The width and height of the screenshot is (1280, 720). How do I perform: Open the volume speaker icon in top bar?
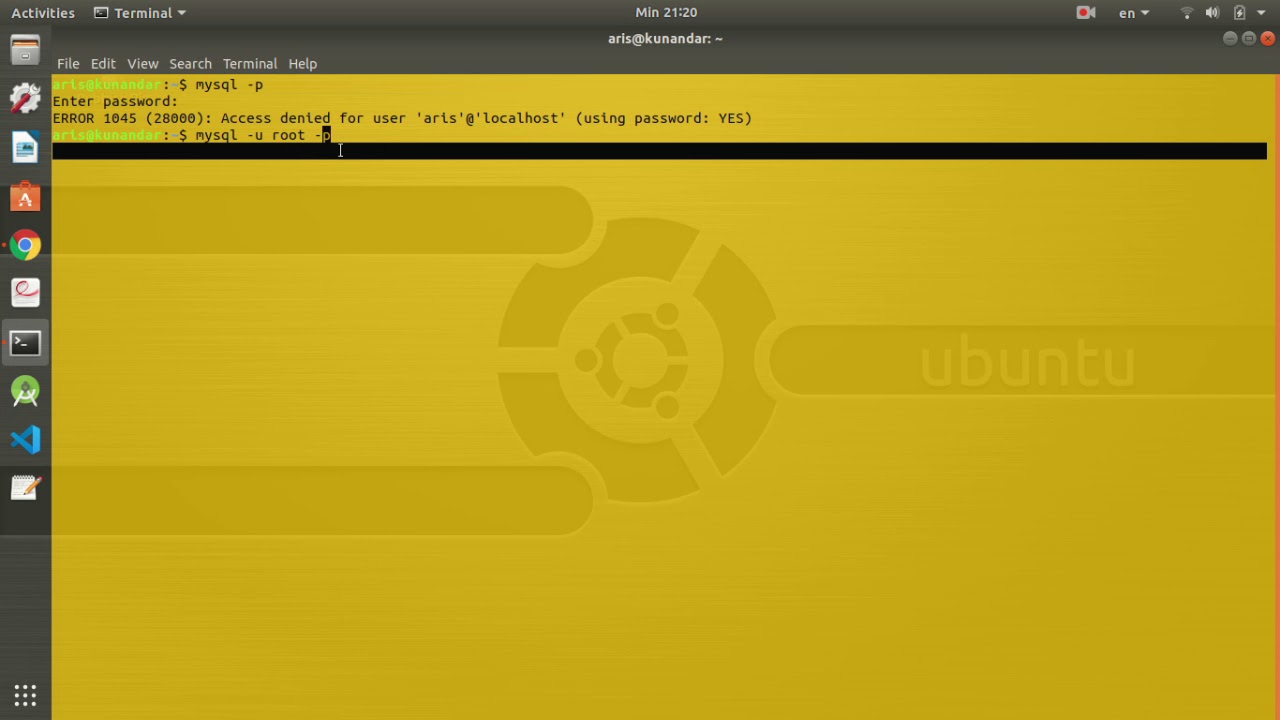coord(1212,13)
